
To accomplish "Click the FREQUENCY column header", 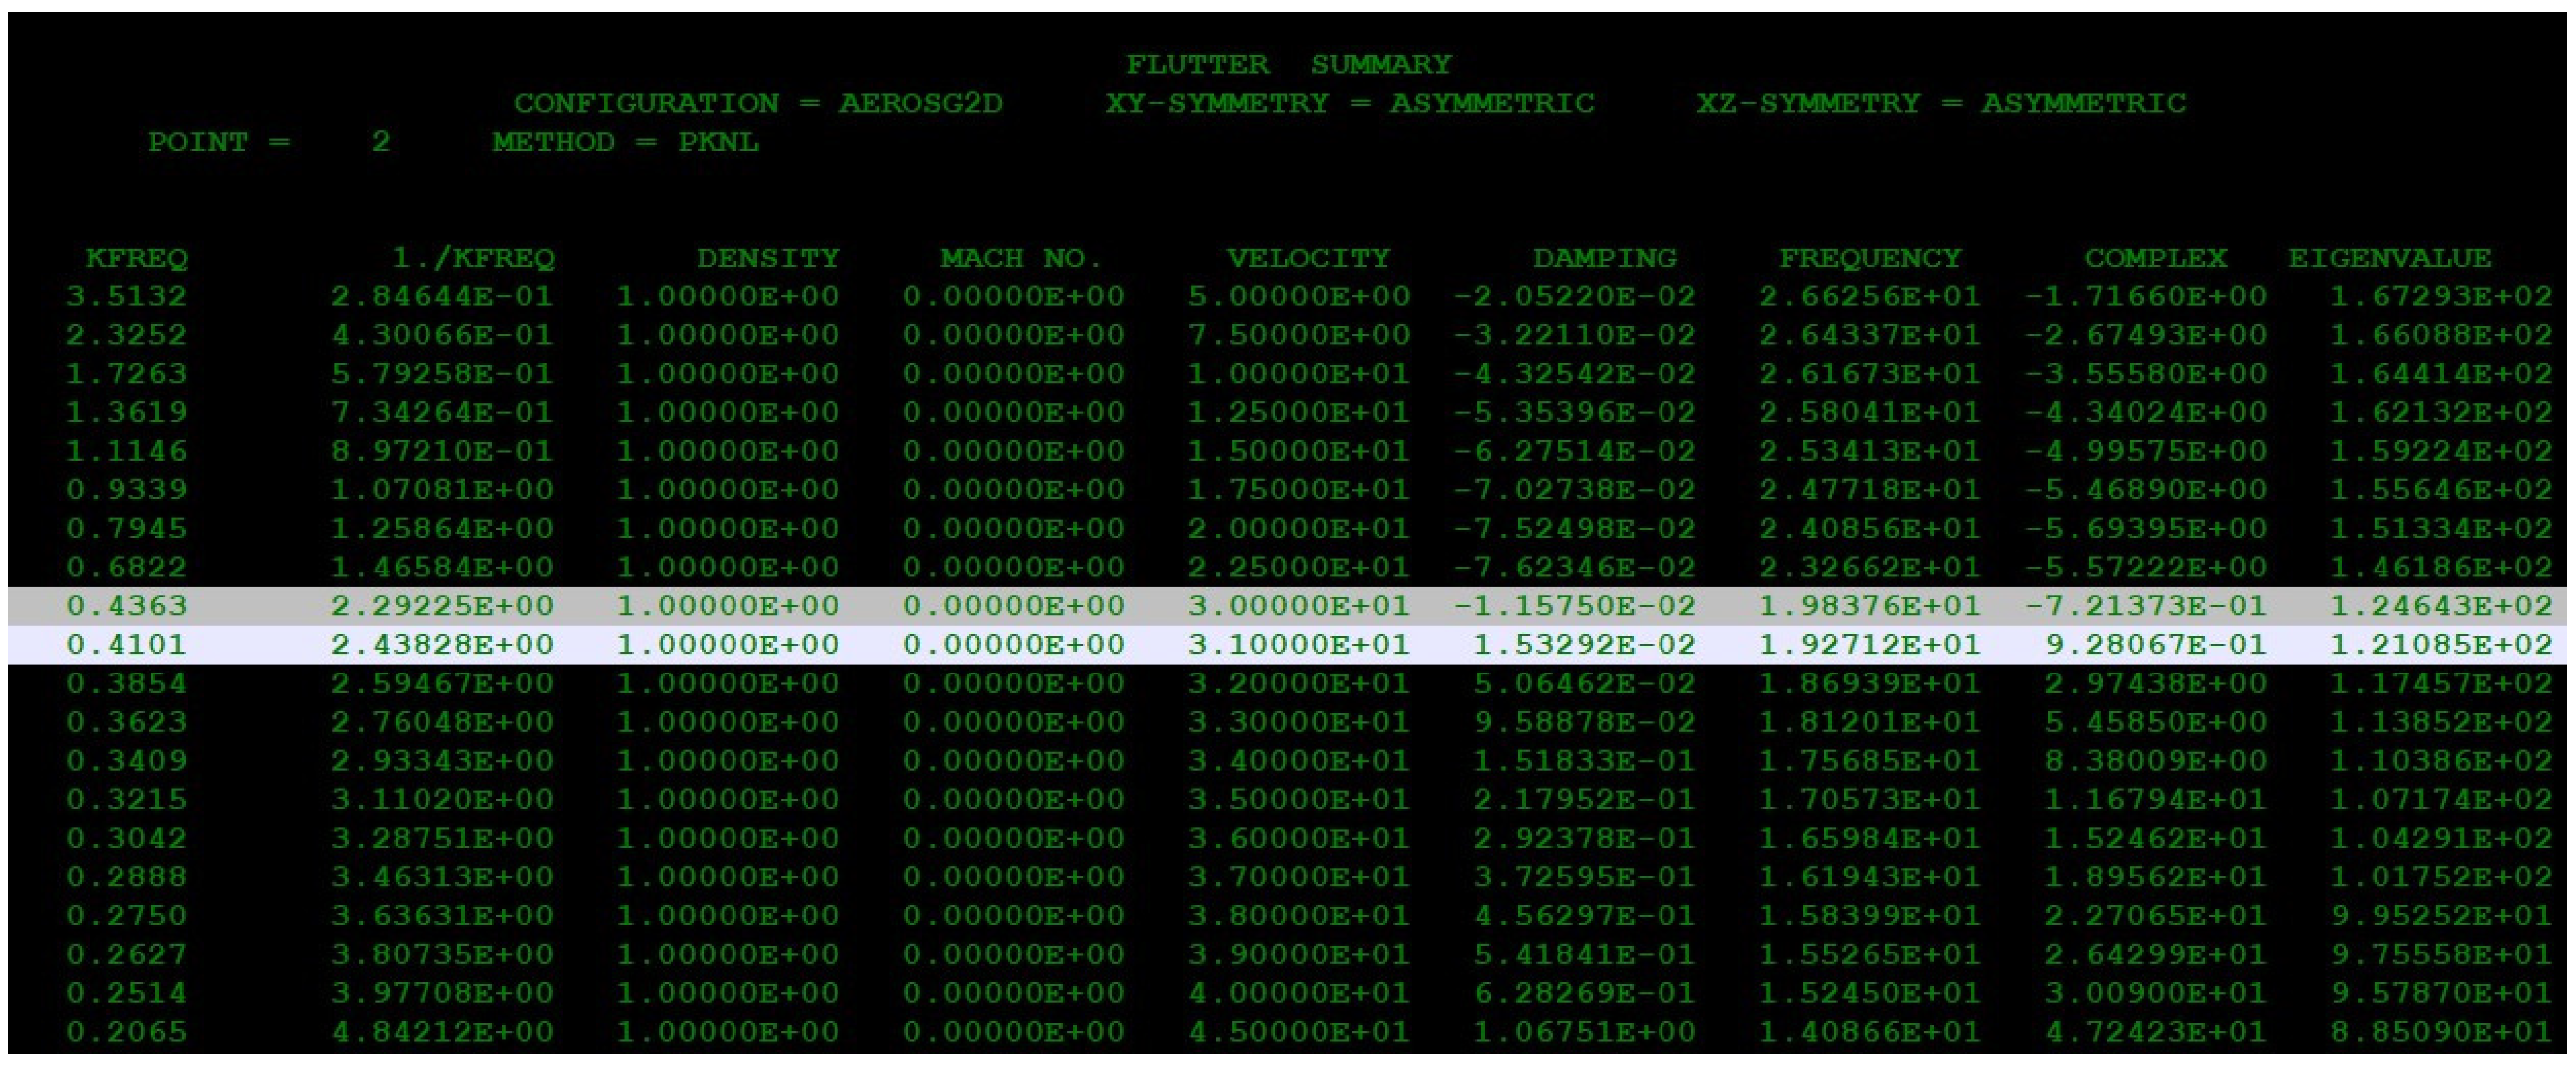I will 1869,258.
